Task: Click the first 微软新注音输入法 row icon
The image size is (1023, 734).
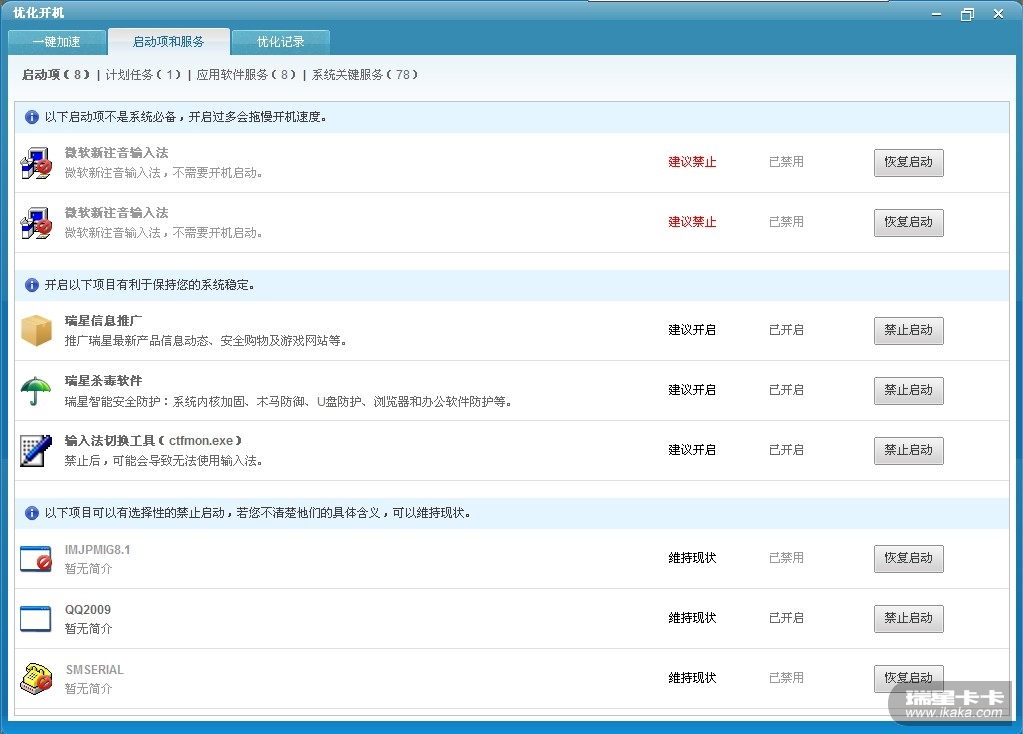Action: [36, 163]
